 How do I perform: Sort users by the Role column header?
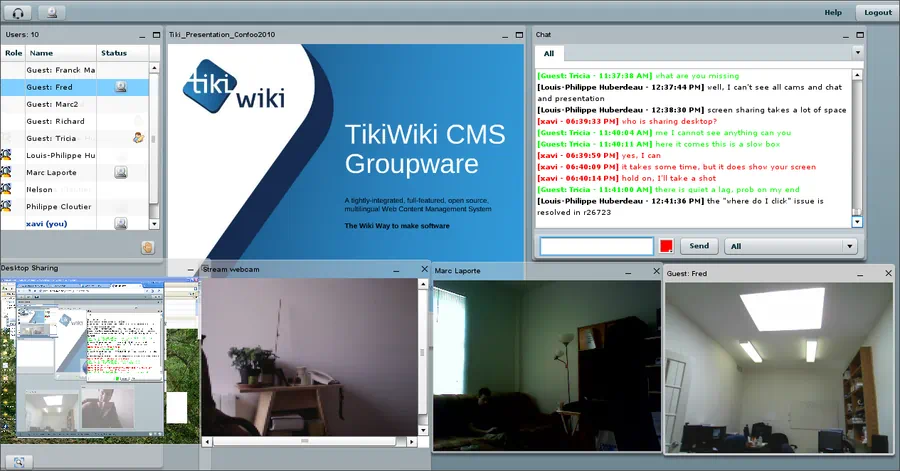13,53
